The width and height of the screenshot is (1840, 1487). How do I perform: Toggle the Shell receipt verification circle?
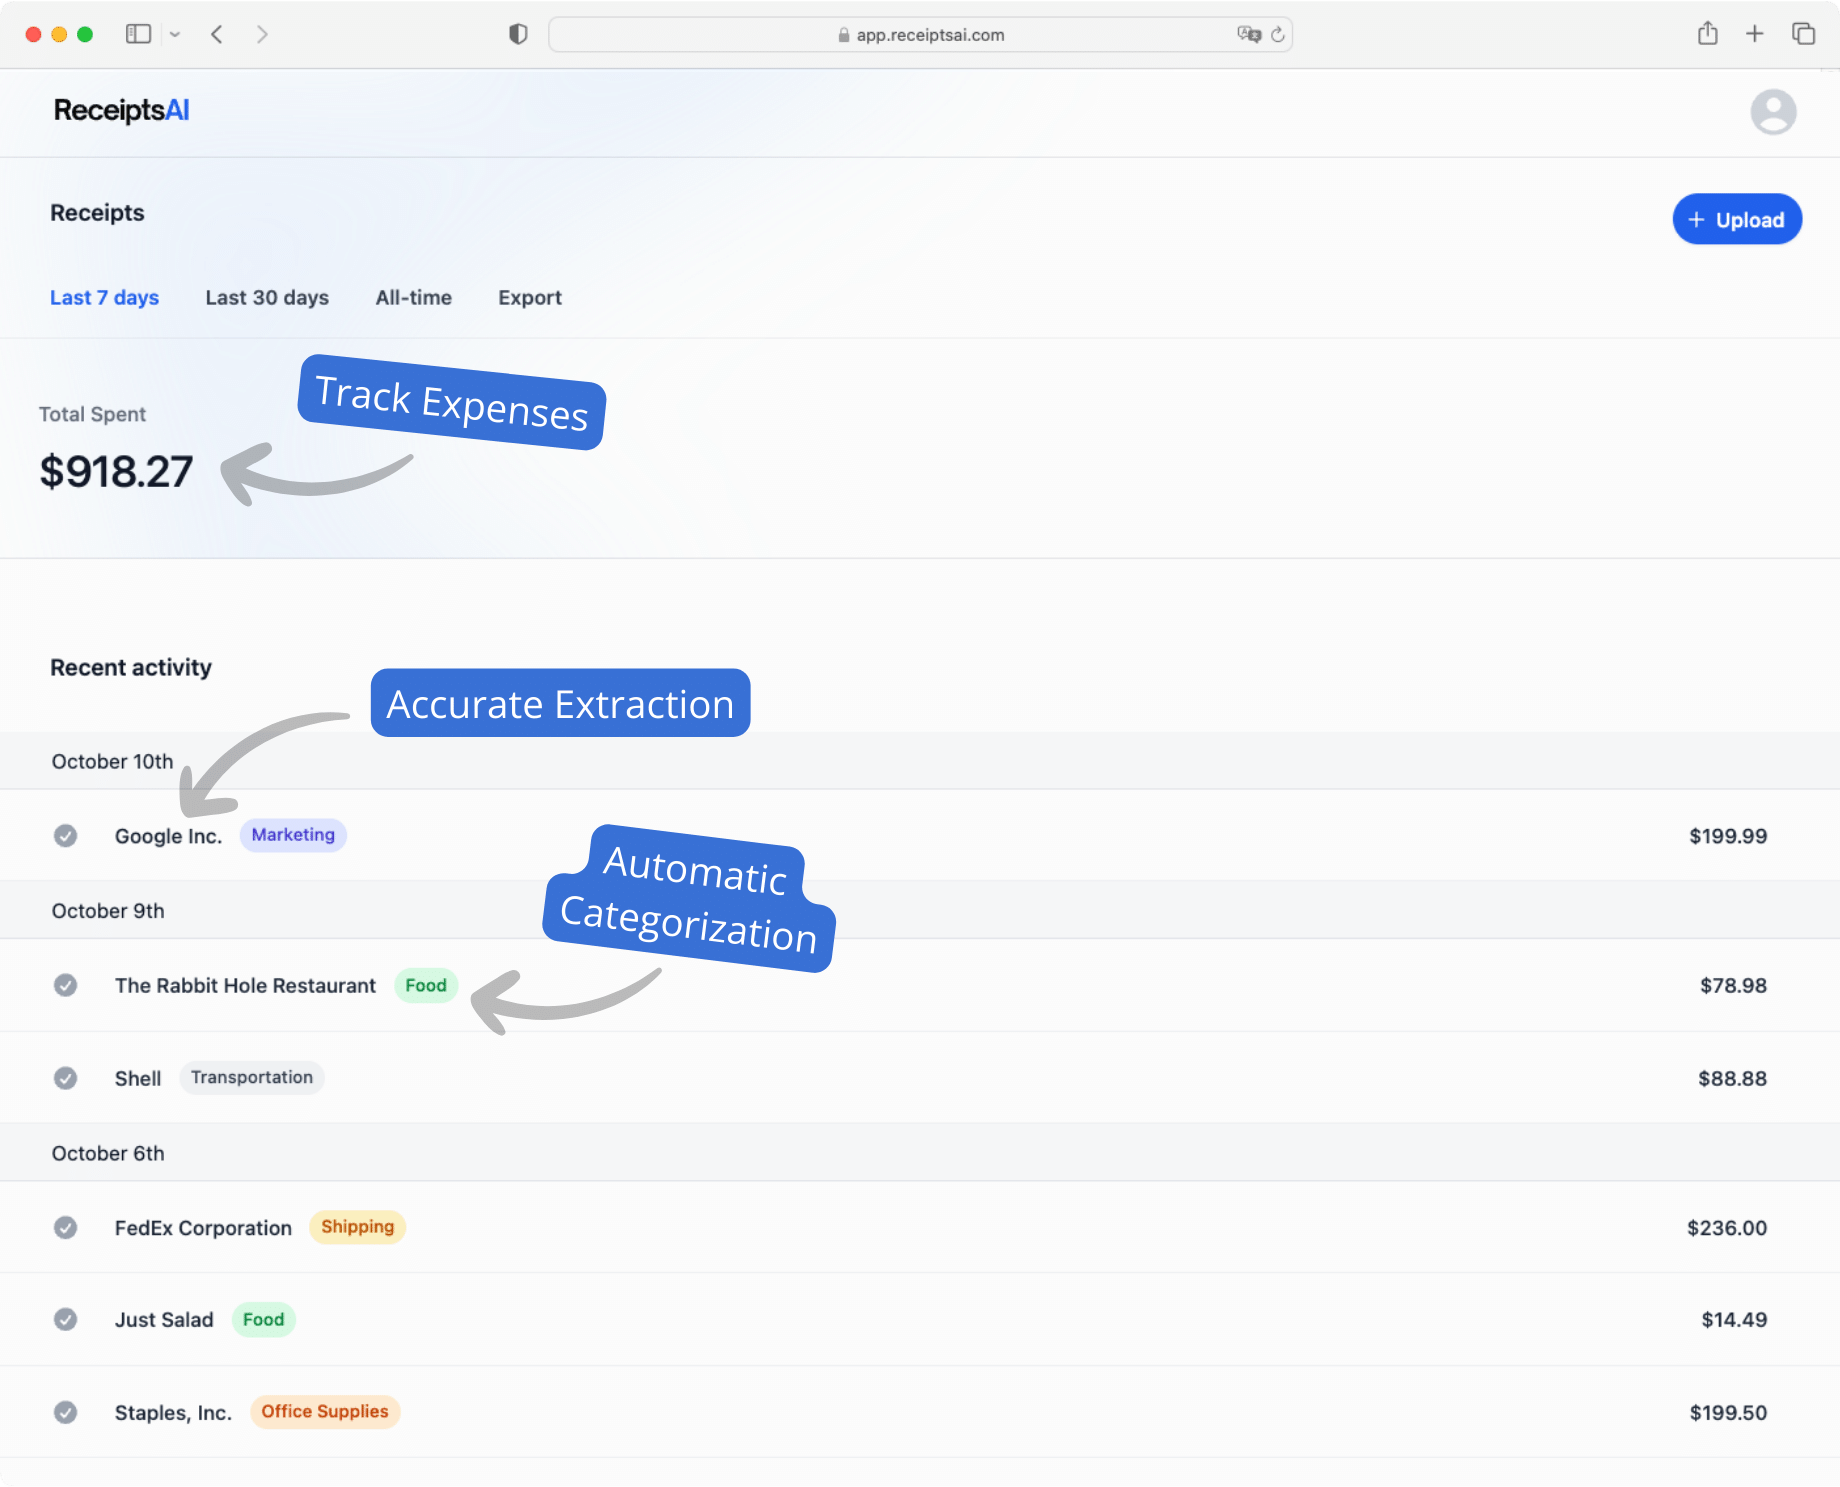pos(66,1078)
